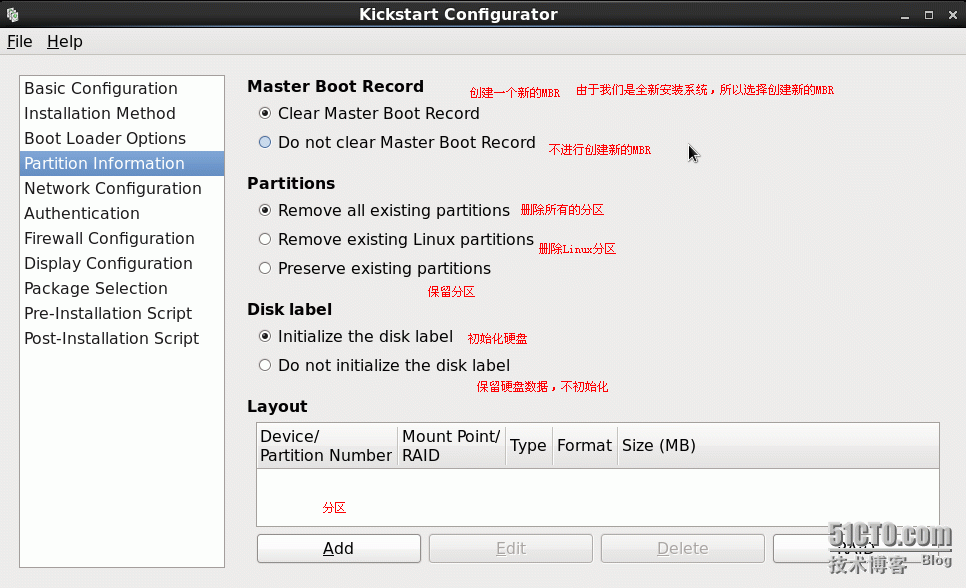
Task: Click the Size (MB) column header
Action: click(779, 446)
